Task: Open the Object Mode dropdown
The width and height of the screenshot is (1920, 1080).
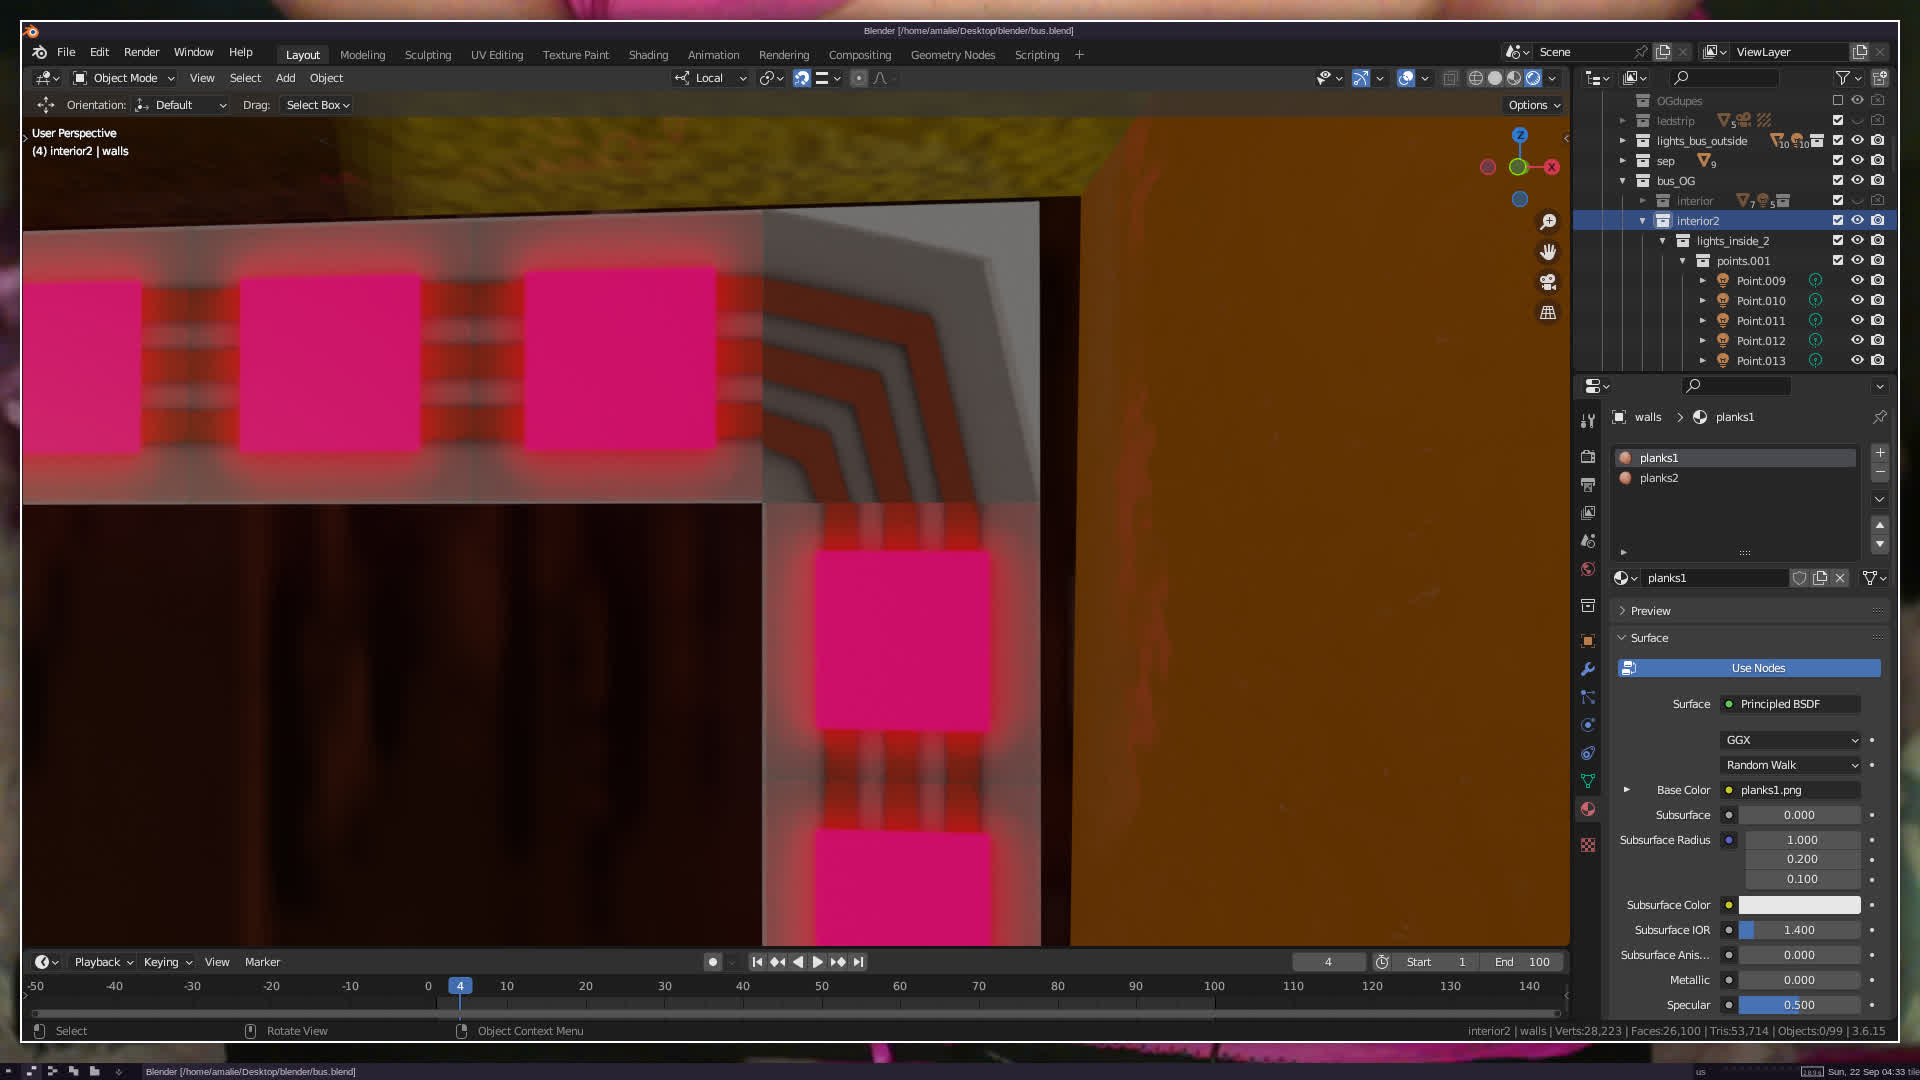Action: [124, 78]
